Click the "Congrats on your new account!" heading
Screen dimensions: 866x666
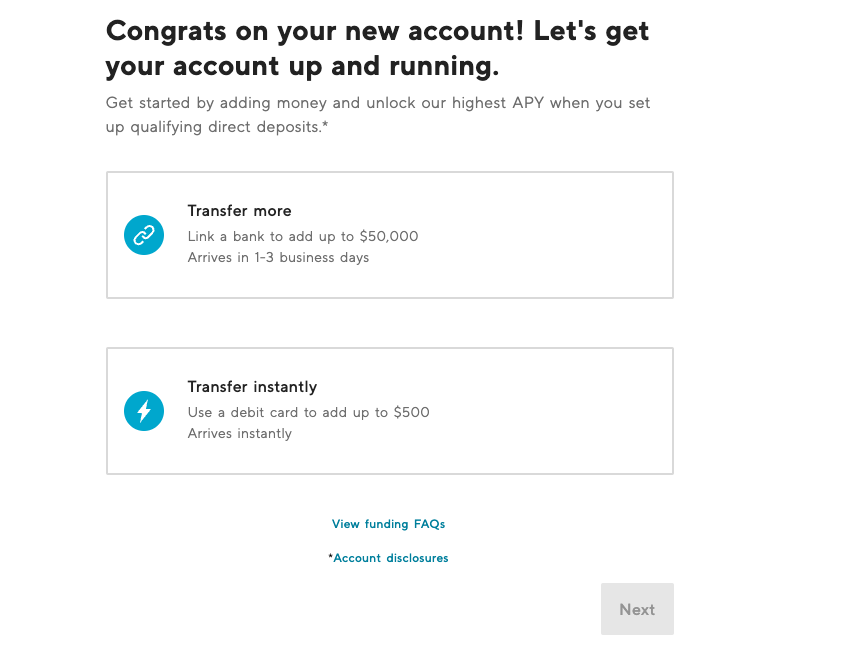point(315,30)
